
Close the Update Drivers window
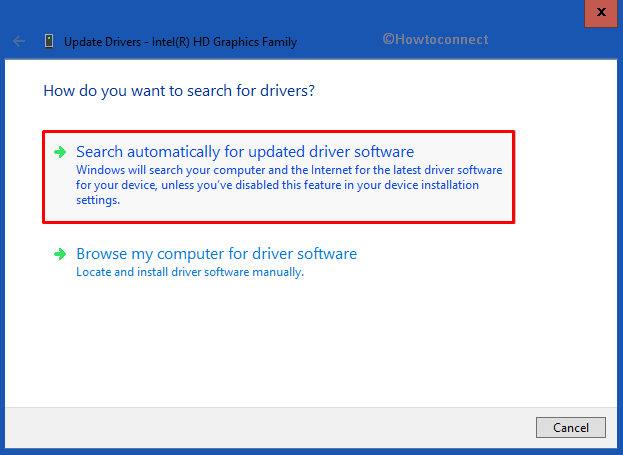602,13
